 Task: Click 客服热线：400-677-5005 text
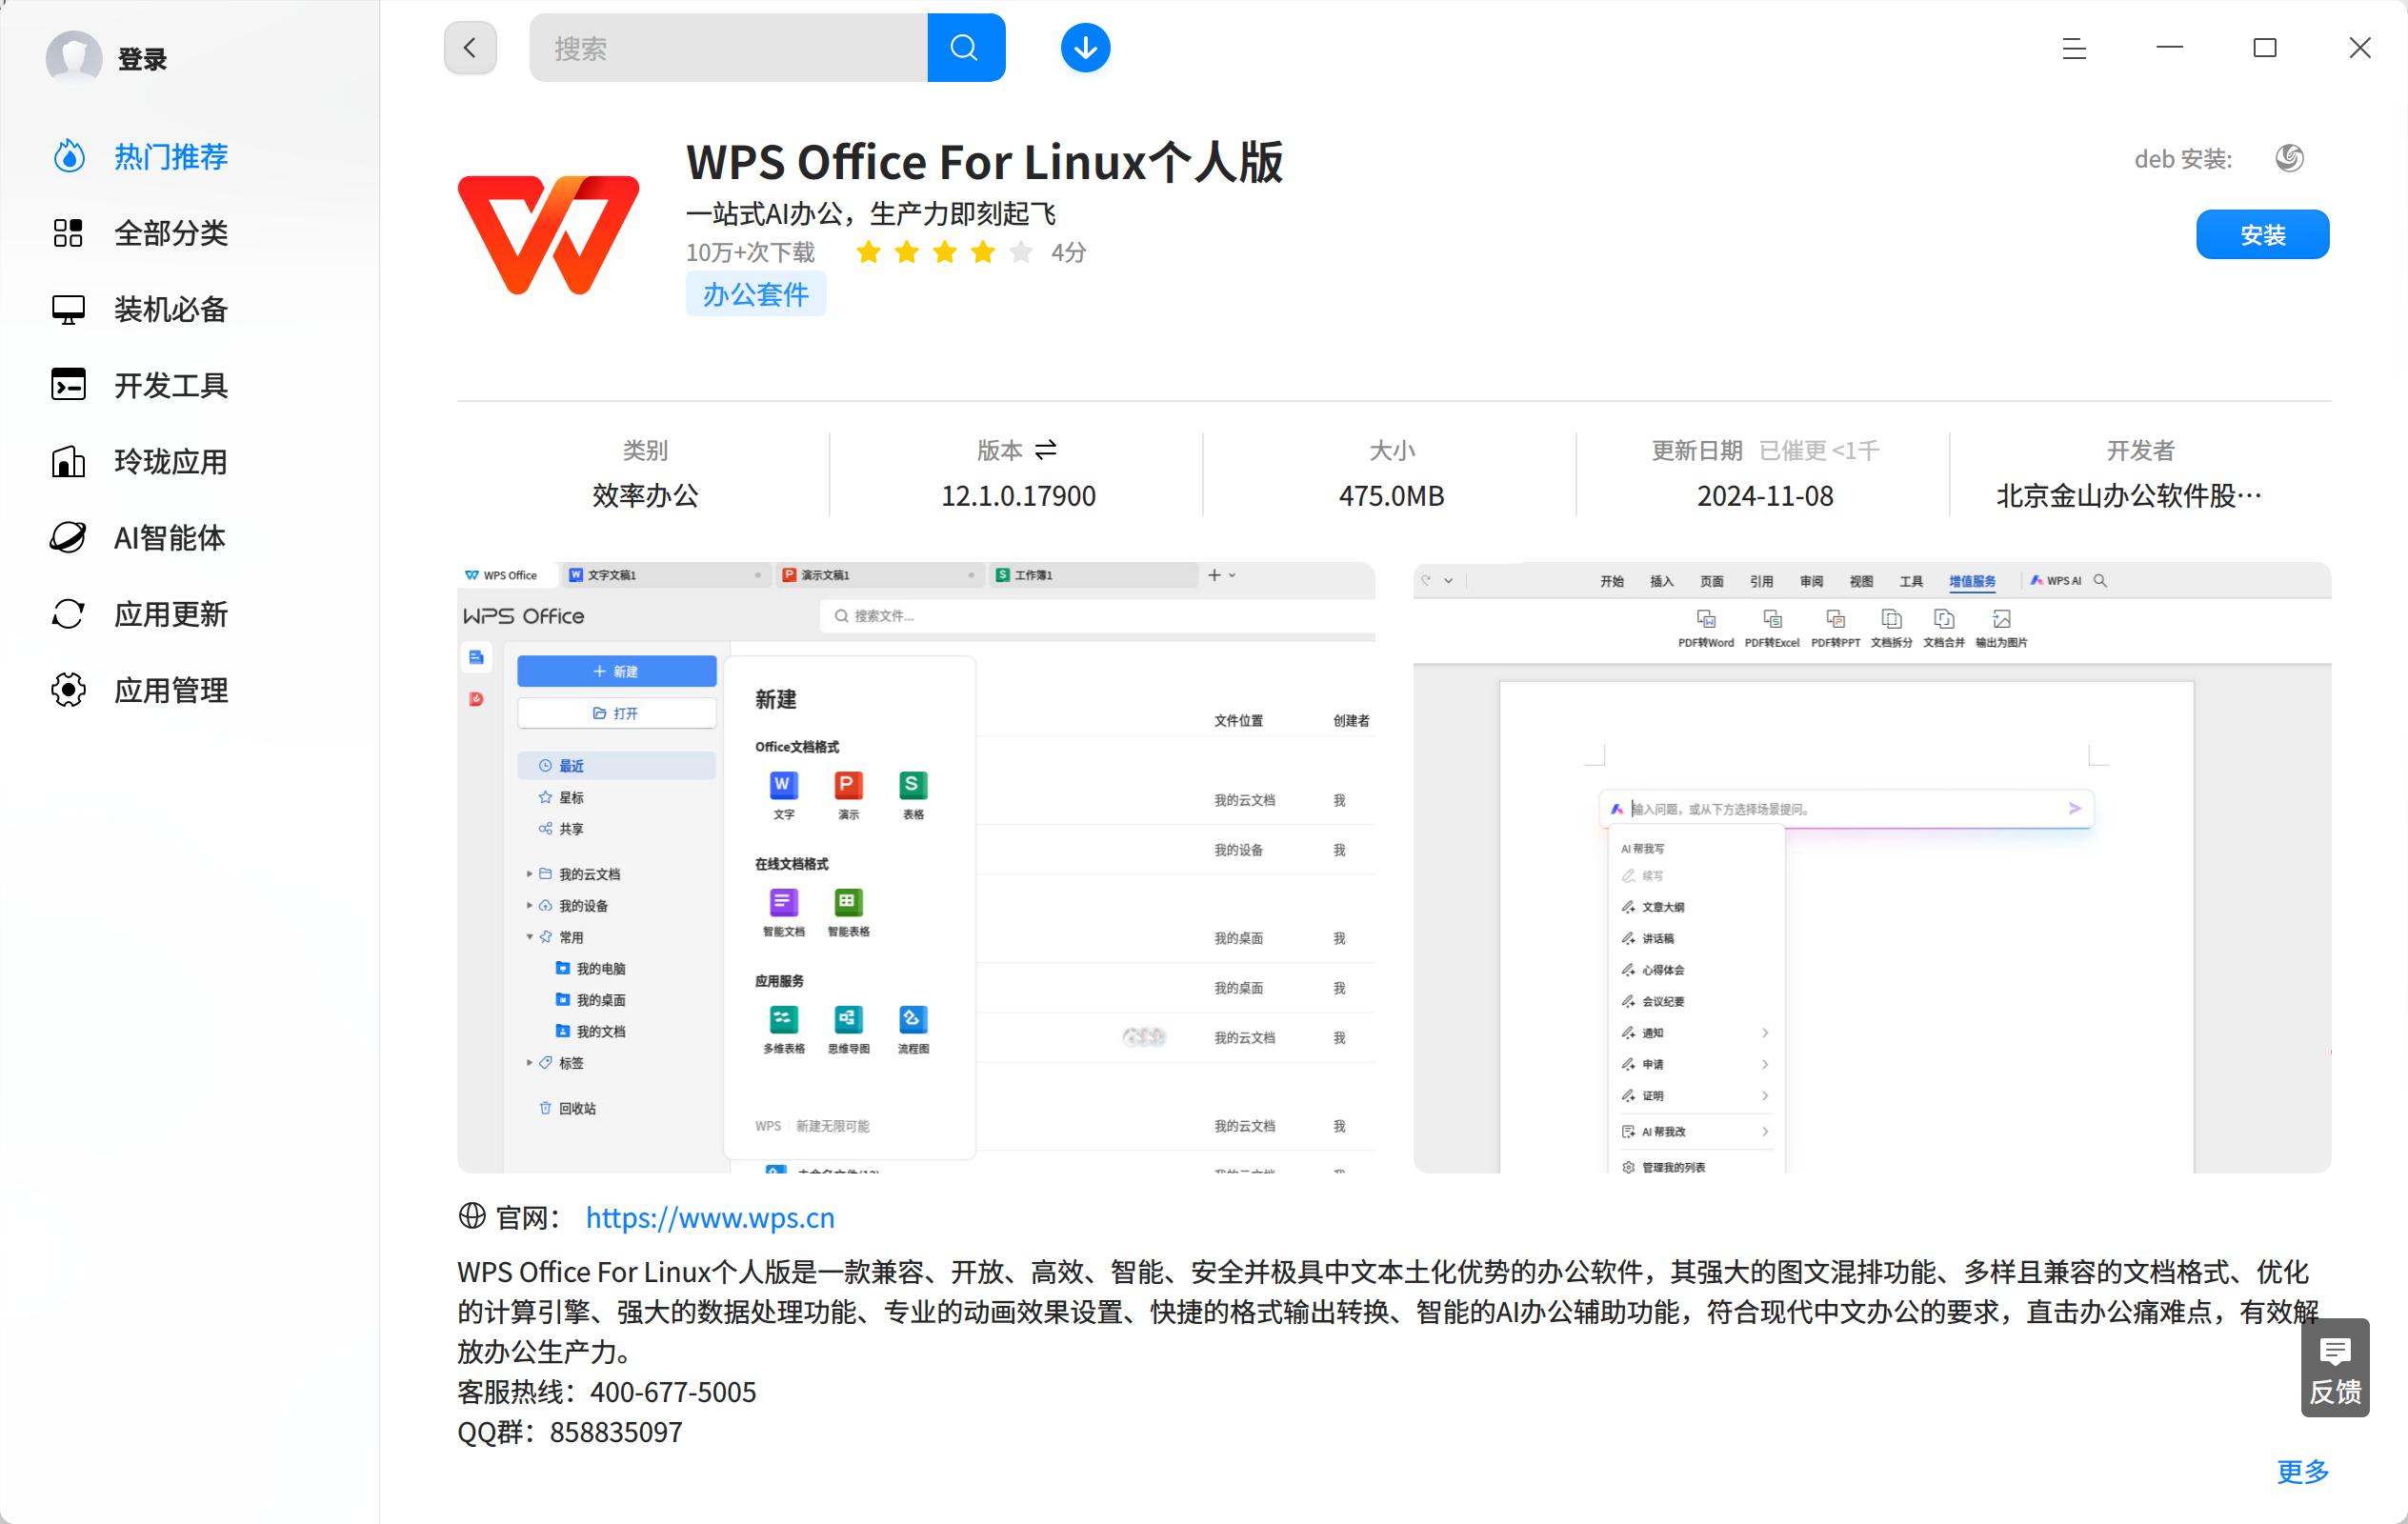click(x=607, y=1392)
